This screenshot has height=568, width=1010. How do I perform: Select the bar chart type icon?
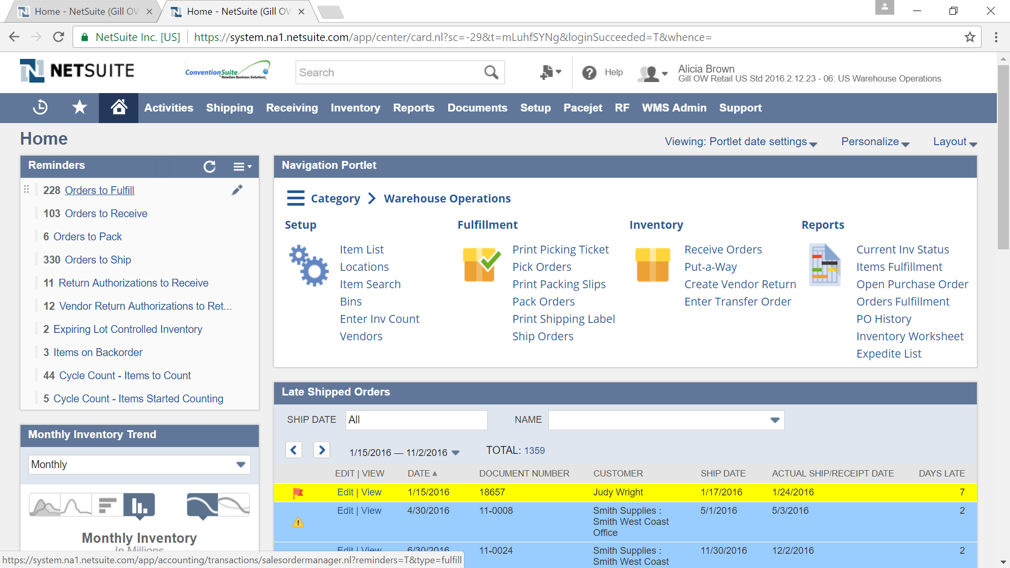click(139, 507)
